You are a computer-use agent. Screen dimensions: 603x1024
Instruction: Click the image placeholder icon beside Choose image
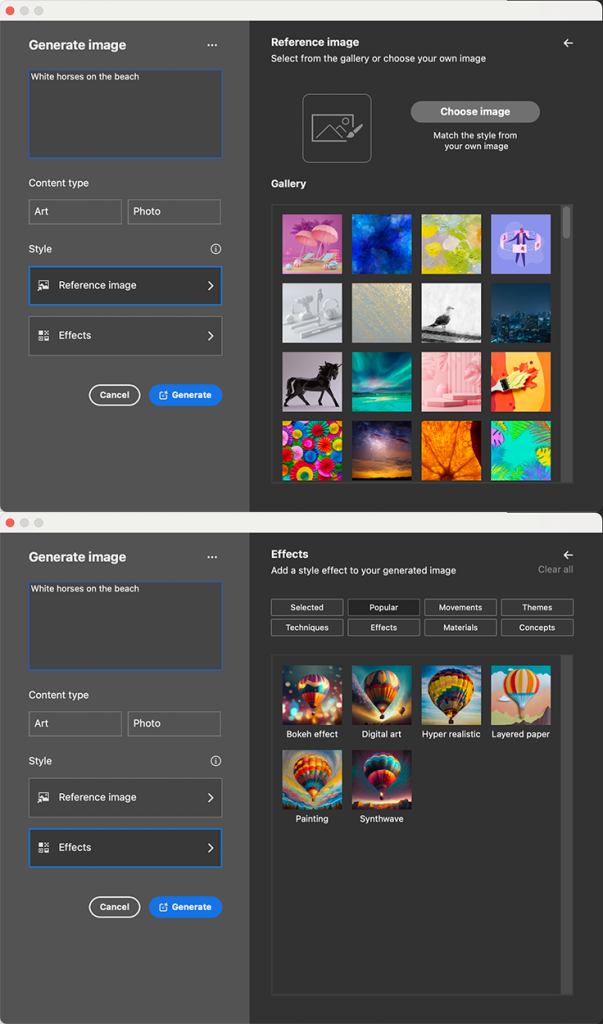337,128
